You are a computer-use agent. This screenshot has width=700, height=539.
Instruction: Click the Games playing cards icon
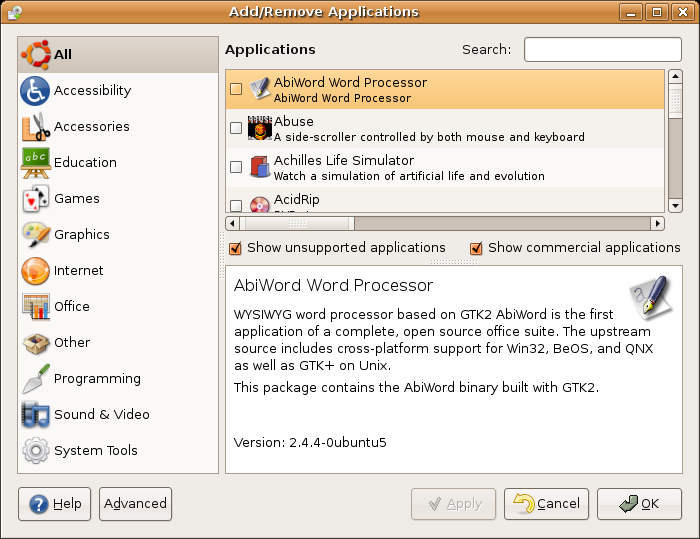(x=35, y=199)
